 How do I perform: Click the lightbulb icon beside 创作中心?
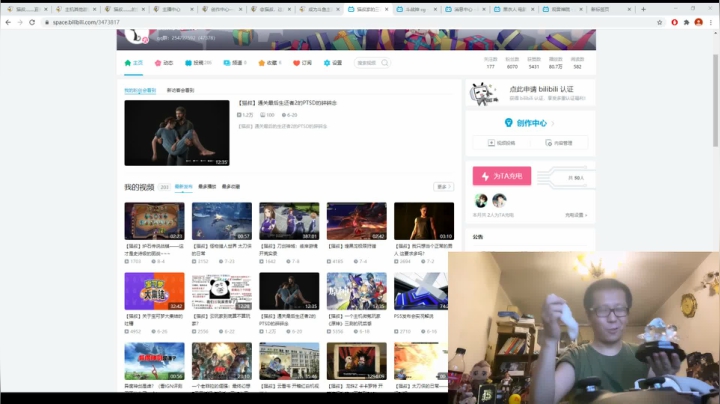pyautogui.click(x=508, y=123)
